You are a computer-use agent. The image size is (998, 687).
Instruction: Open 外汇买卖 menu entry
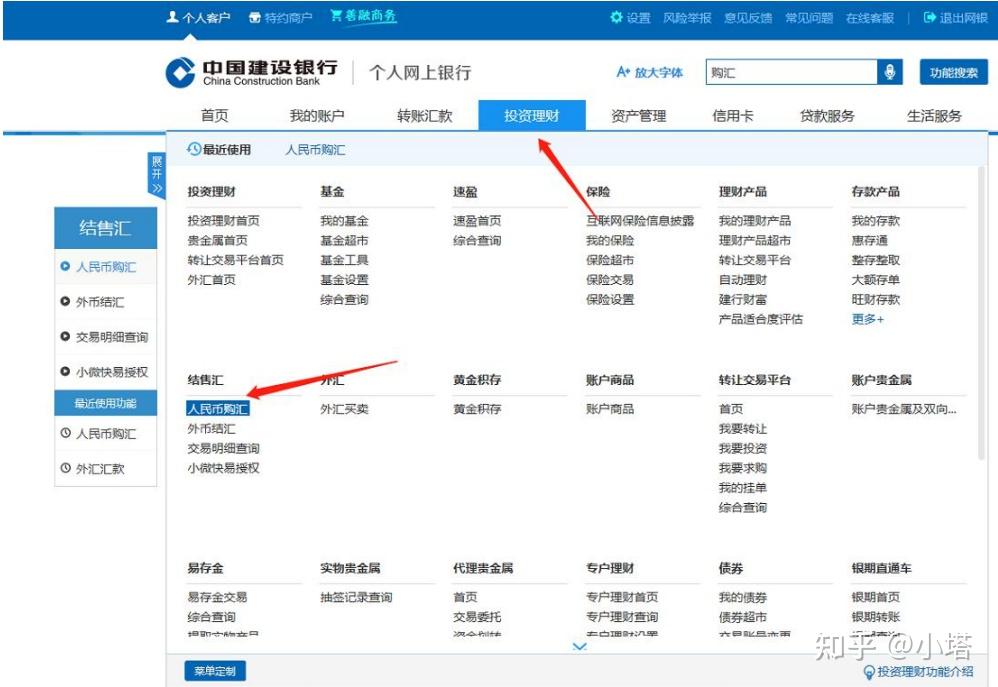(344, 409)
